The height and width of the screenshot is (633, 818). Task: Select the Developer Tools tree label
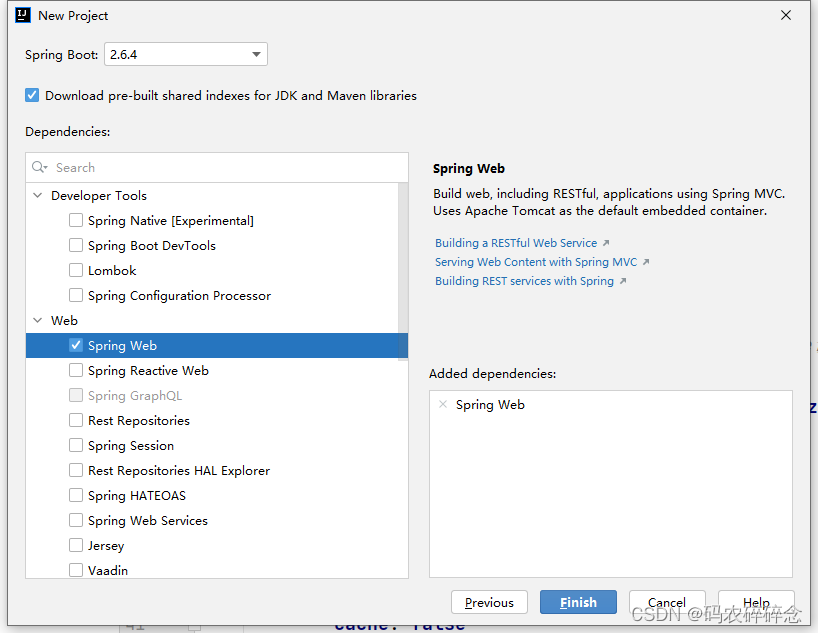pos(99,196)
